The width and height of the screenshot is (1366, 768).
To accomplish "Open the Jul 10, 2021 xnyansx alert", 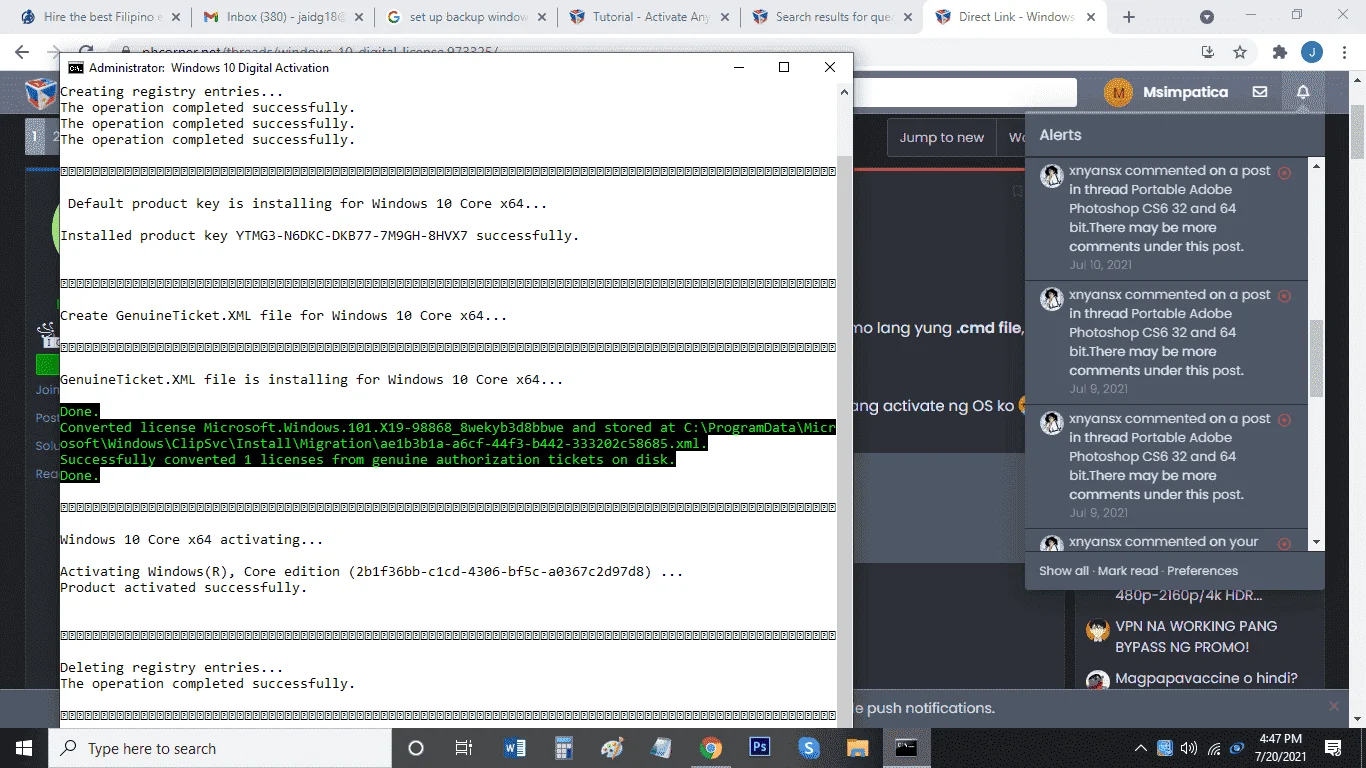I will click(1166, 218).
